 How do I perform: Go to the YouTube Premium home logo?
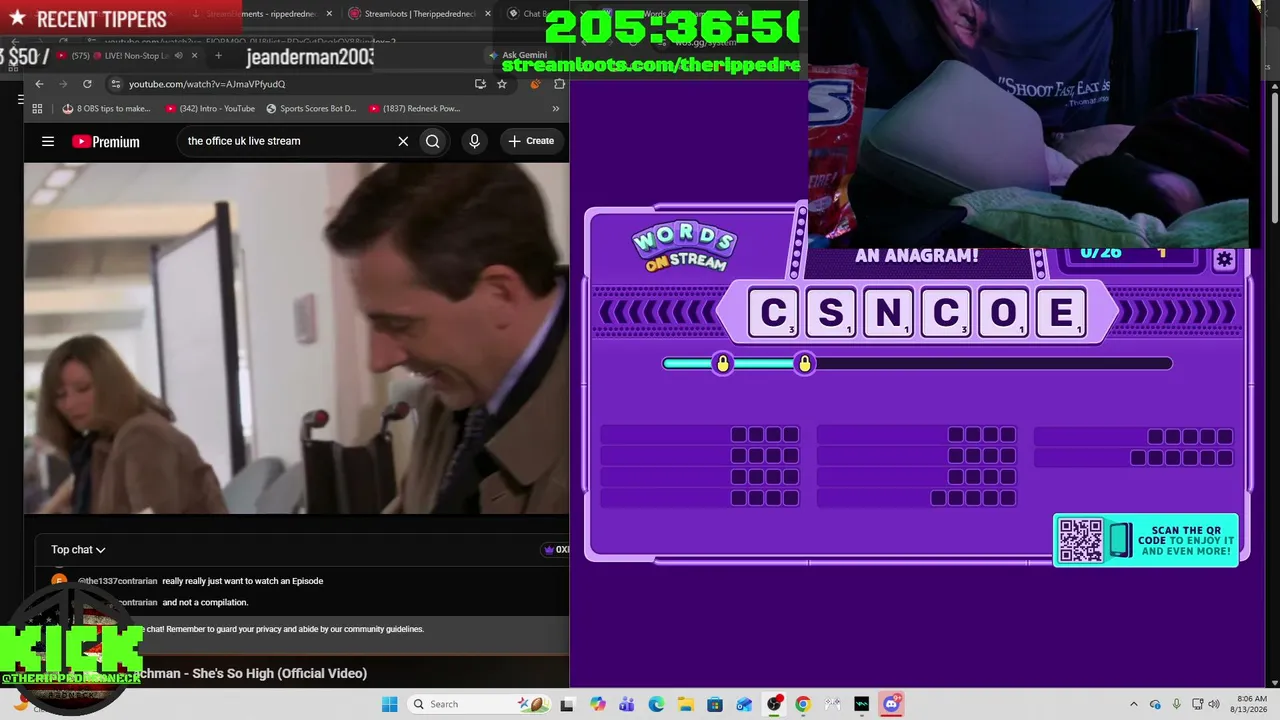(x=106, y=142)
